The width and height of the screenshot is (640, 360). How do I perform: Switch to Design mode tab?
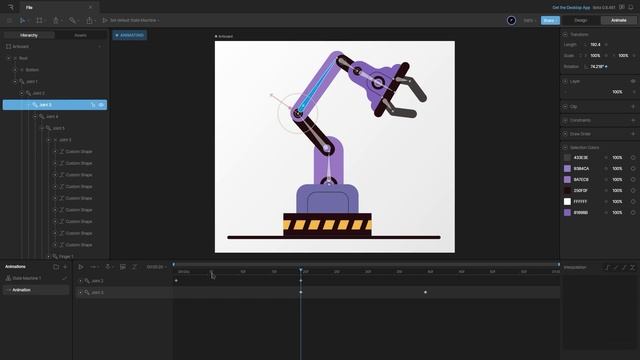click(581, 20)
